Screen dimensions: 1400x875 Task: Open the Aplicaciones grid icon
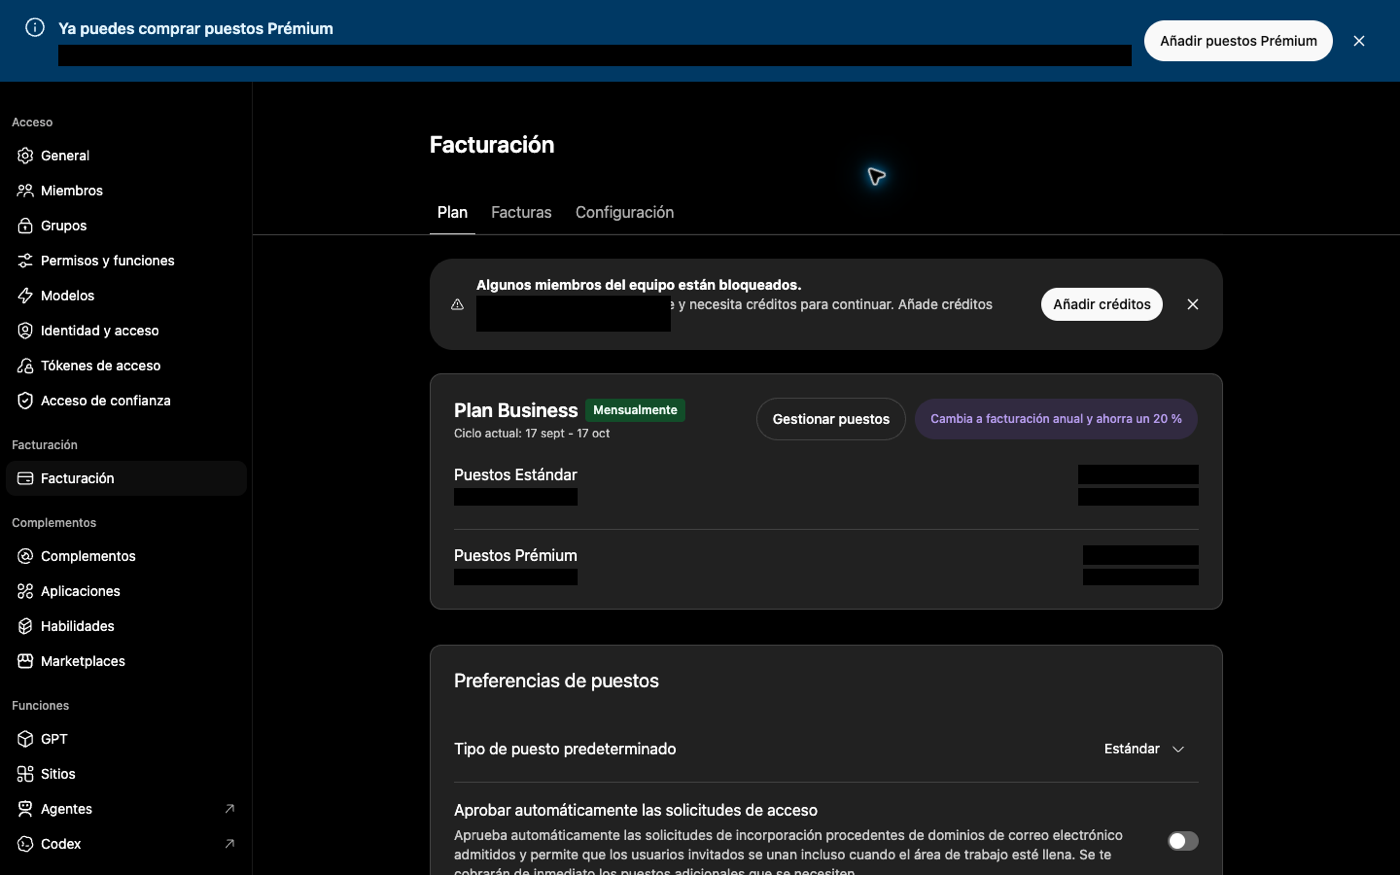25,591
